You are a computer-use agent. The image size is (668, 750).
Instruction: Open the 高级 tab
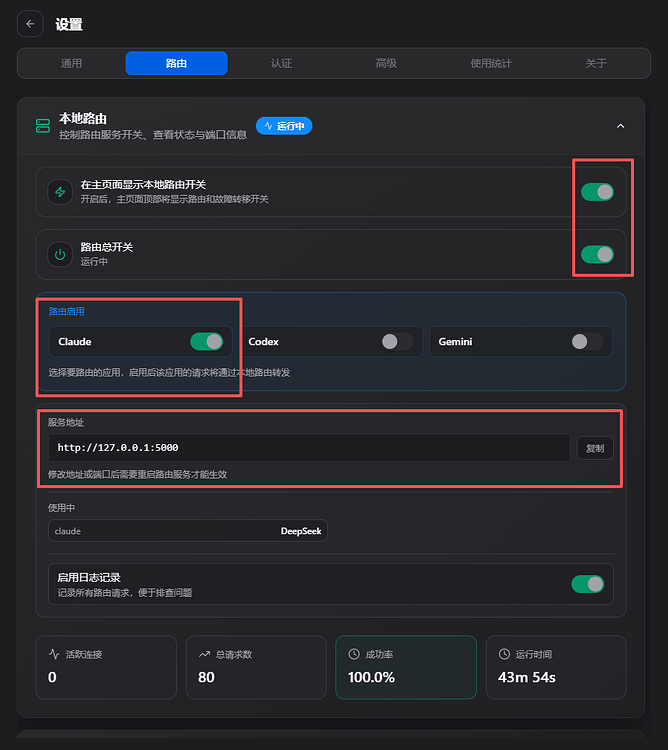click(x=386, y=63)
